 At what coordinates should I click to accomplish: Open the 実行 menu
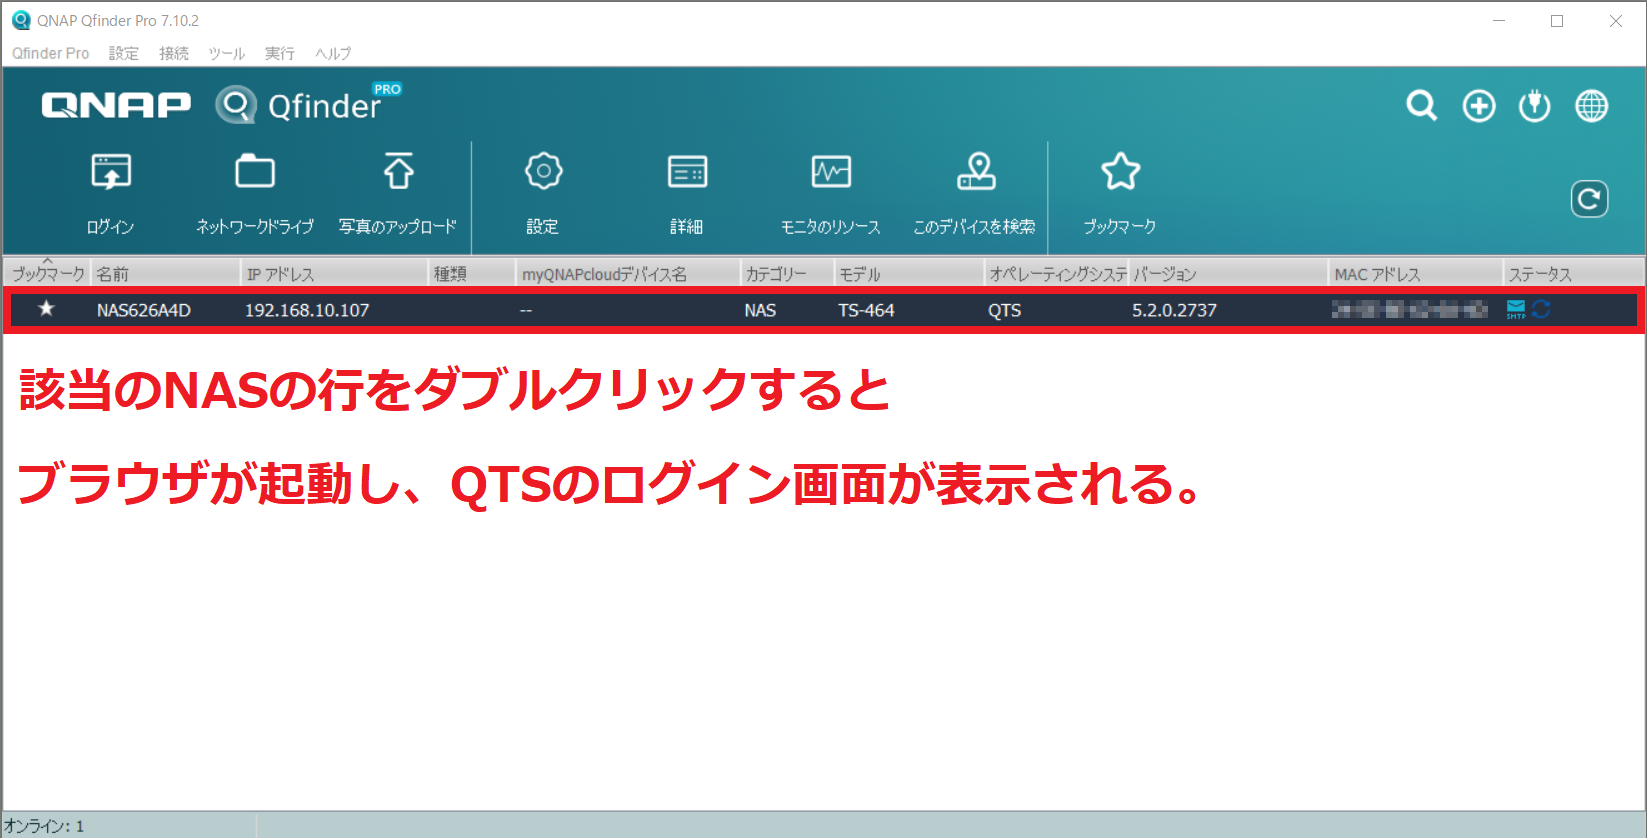(280, 53)
